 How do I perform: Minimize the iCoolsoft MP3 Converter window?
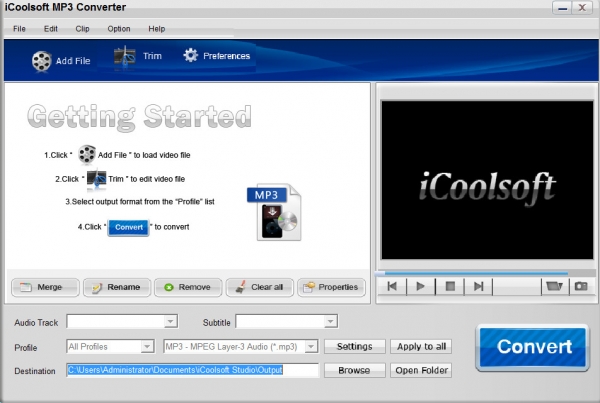pos(562,8)
